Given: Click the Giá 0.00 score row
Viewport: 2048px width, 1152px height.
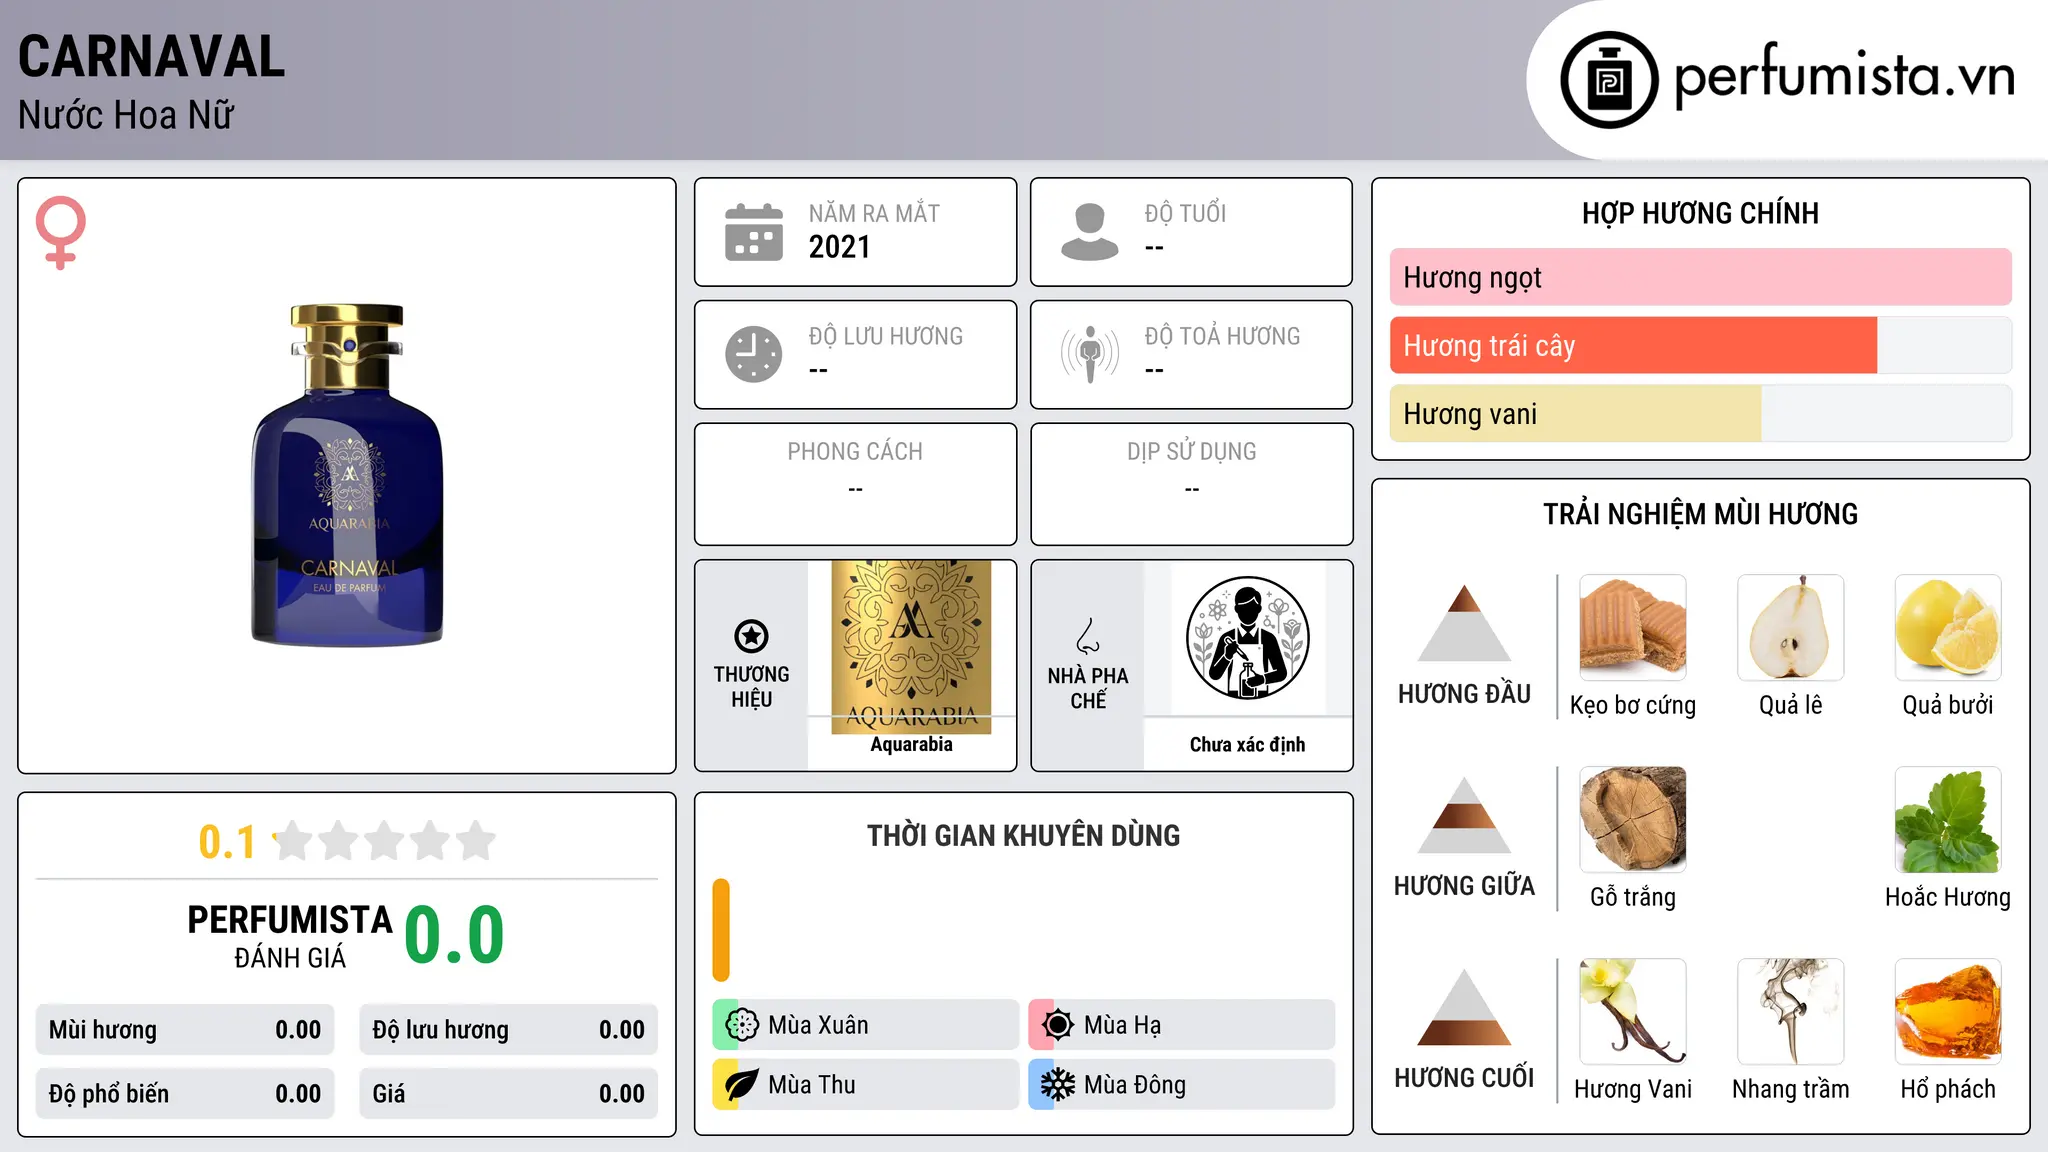Looking at the screenshot, I should tap(508, 1094).
